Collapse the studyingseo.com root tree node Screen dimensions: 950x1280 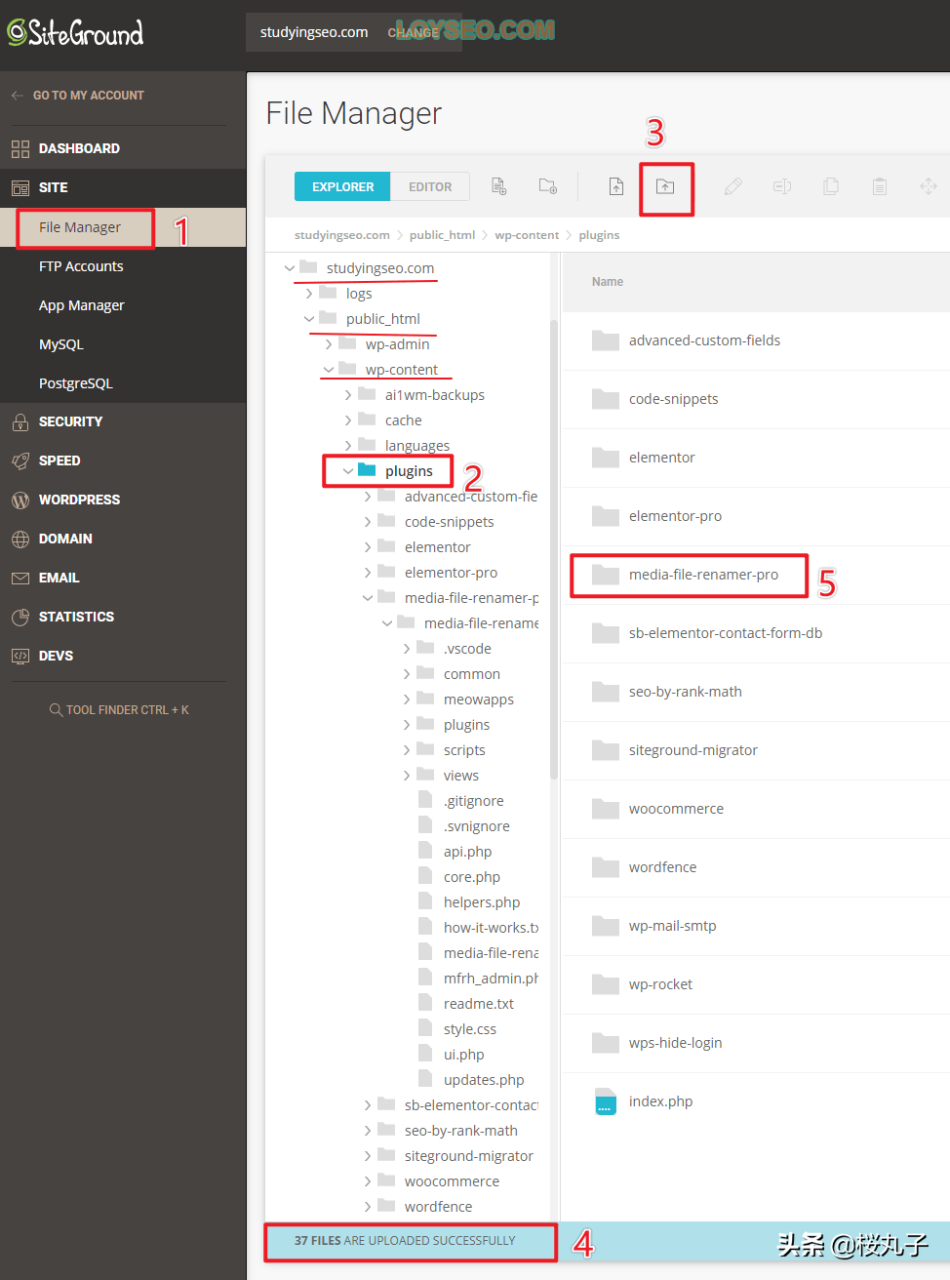[x=290, y=268]
